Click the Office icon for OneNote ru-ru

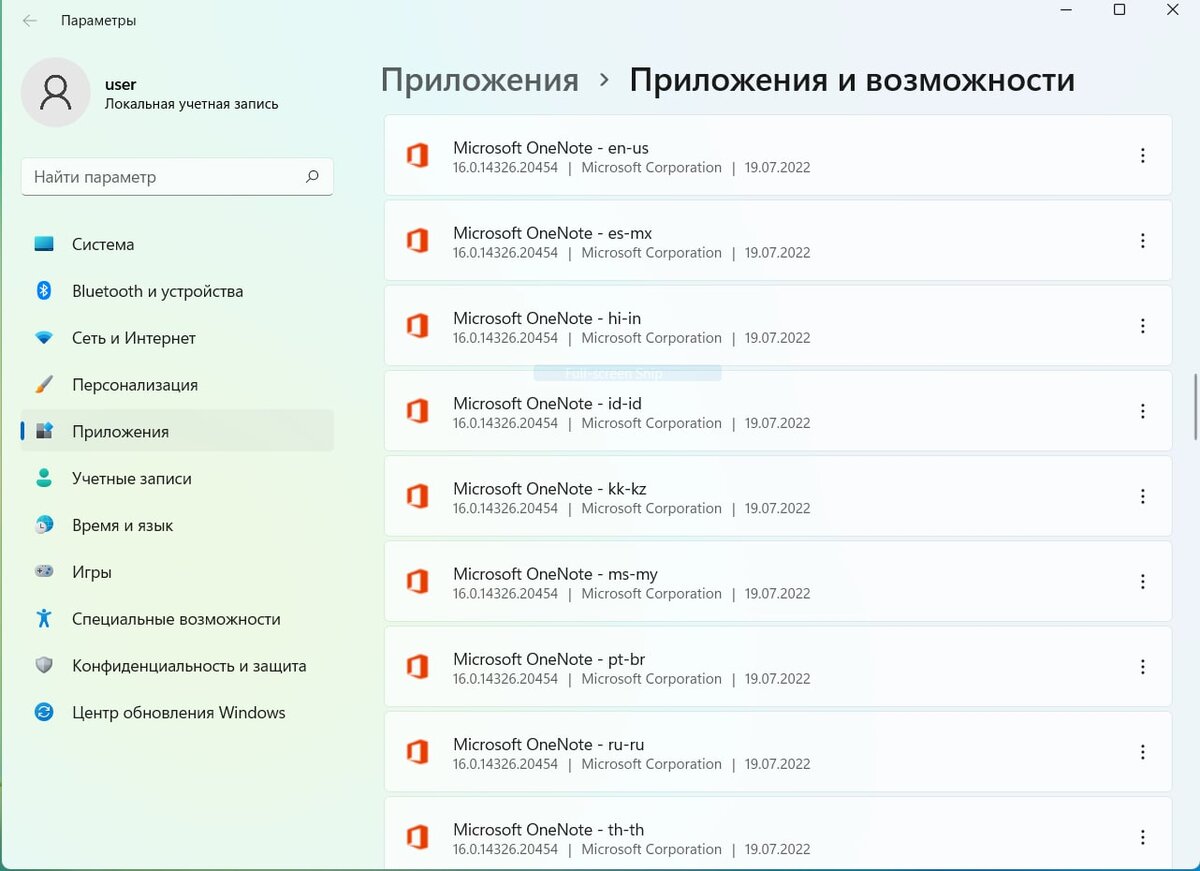pyautogui.click(x=417, y=752)
